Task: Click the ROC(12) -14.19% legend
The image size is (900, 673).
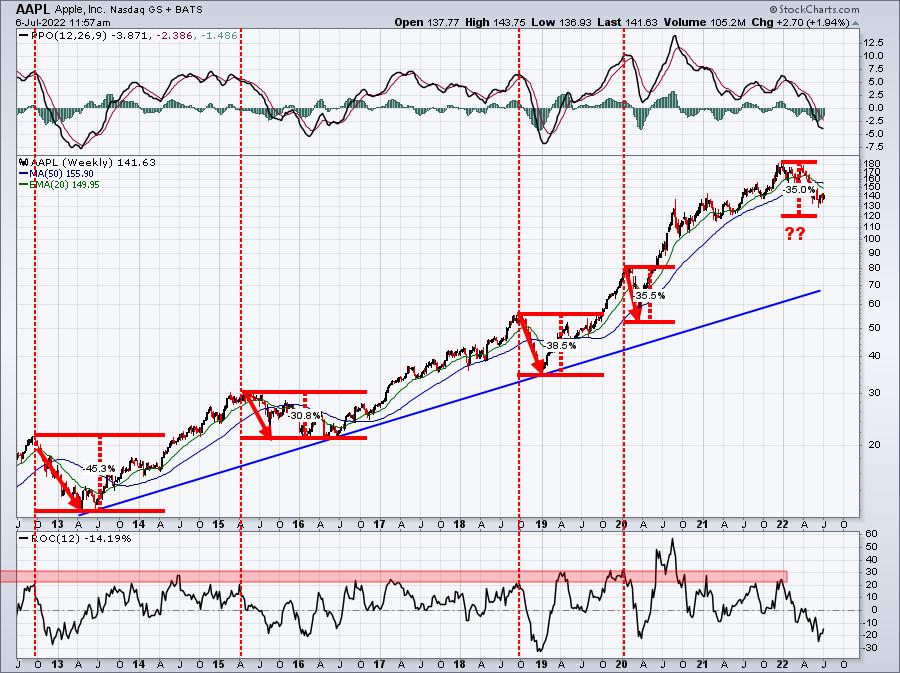Action: 75,539
